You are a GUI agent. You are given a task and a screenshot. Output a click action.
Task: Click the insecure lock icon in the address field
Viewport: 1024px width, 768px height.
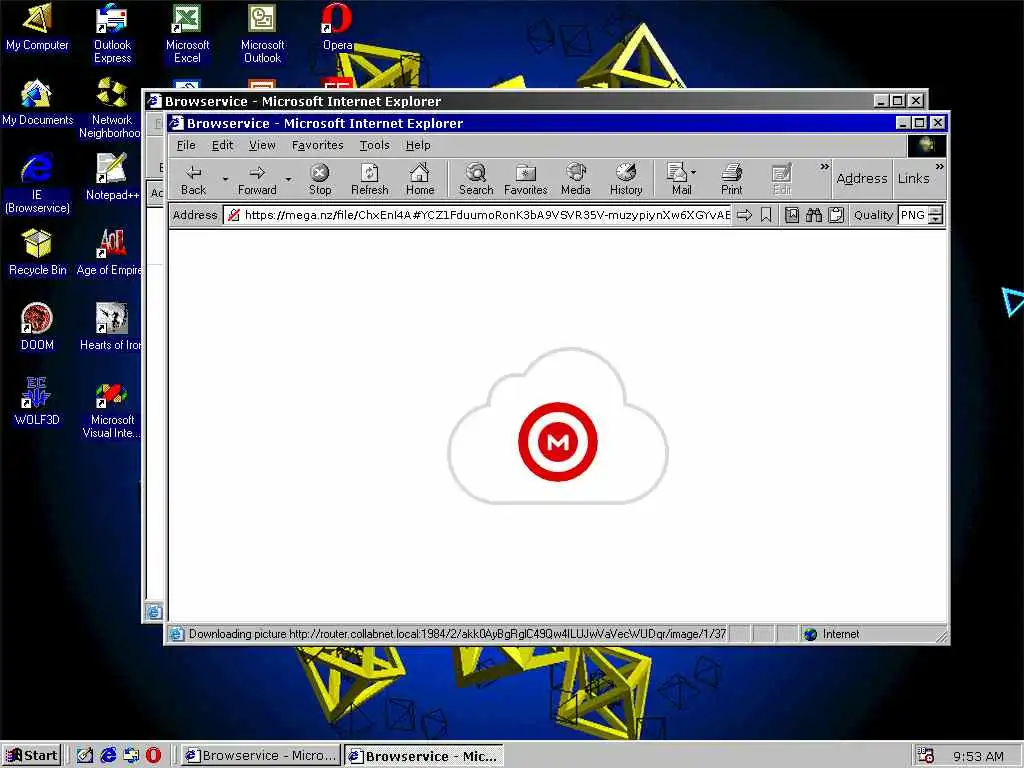(x=233, y=215)
